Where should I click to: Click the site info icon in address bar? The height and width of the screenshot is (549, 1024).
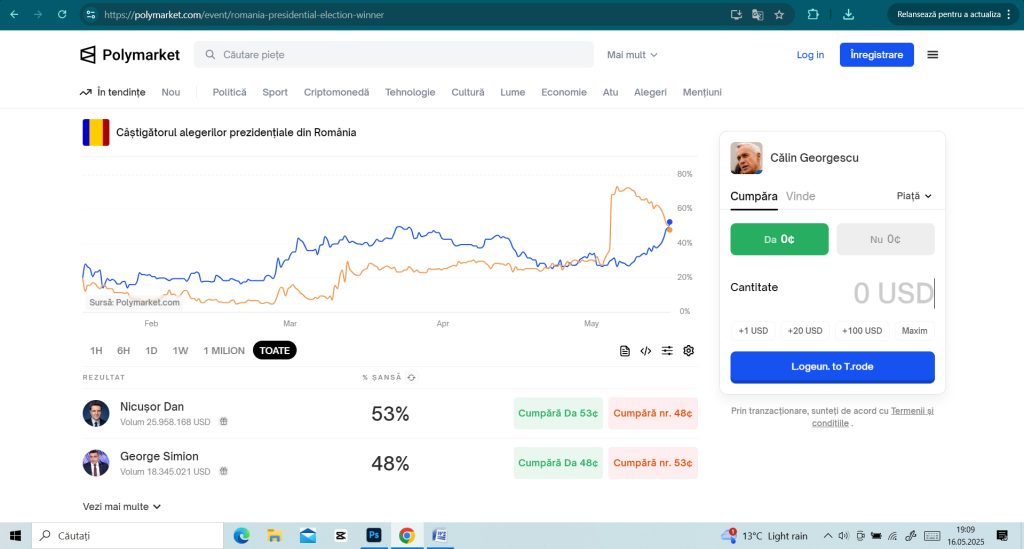click(91, 14)
